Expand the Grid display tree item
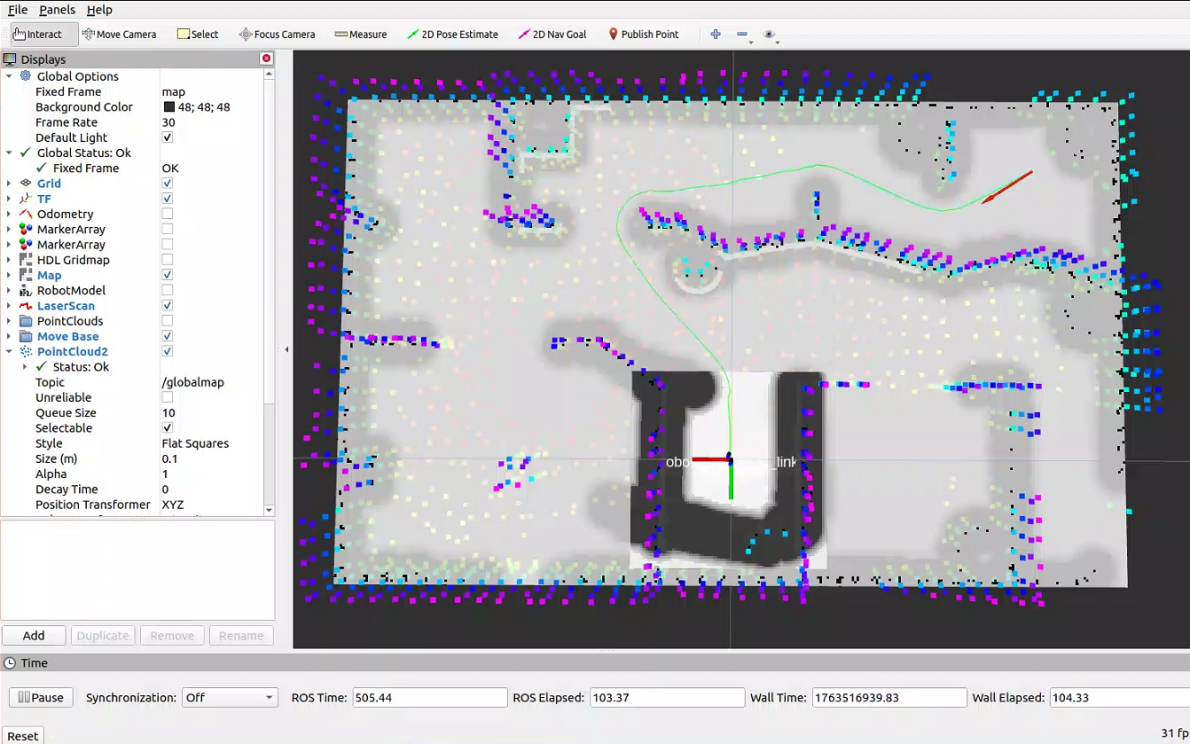1190x744 pixels. click(x=9, y=184)
